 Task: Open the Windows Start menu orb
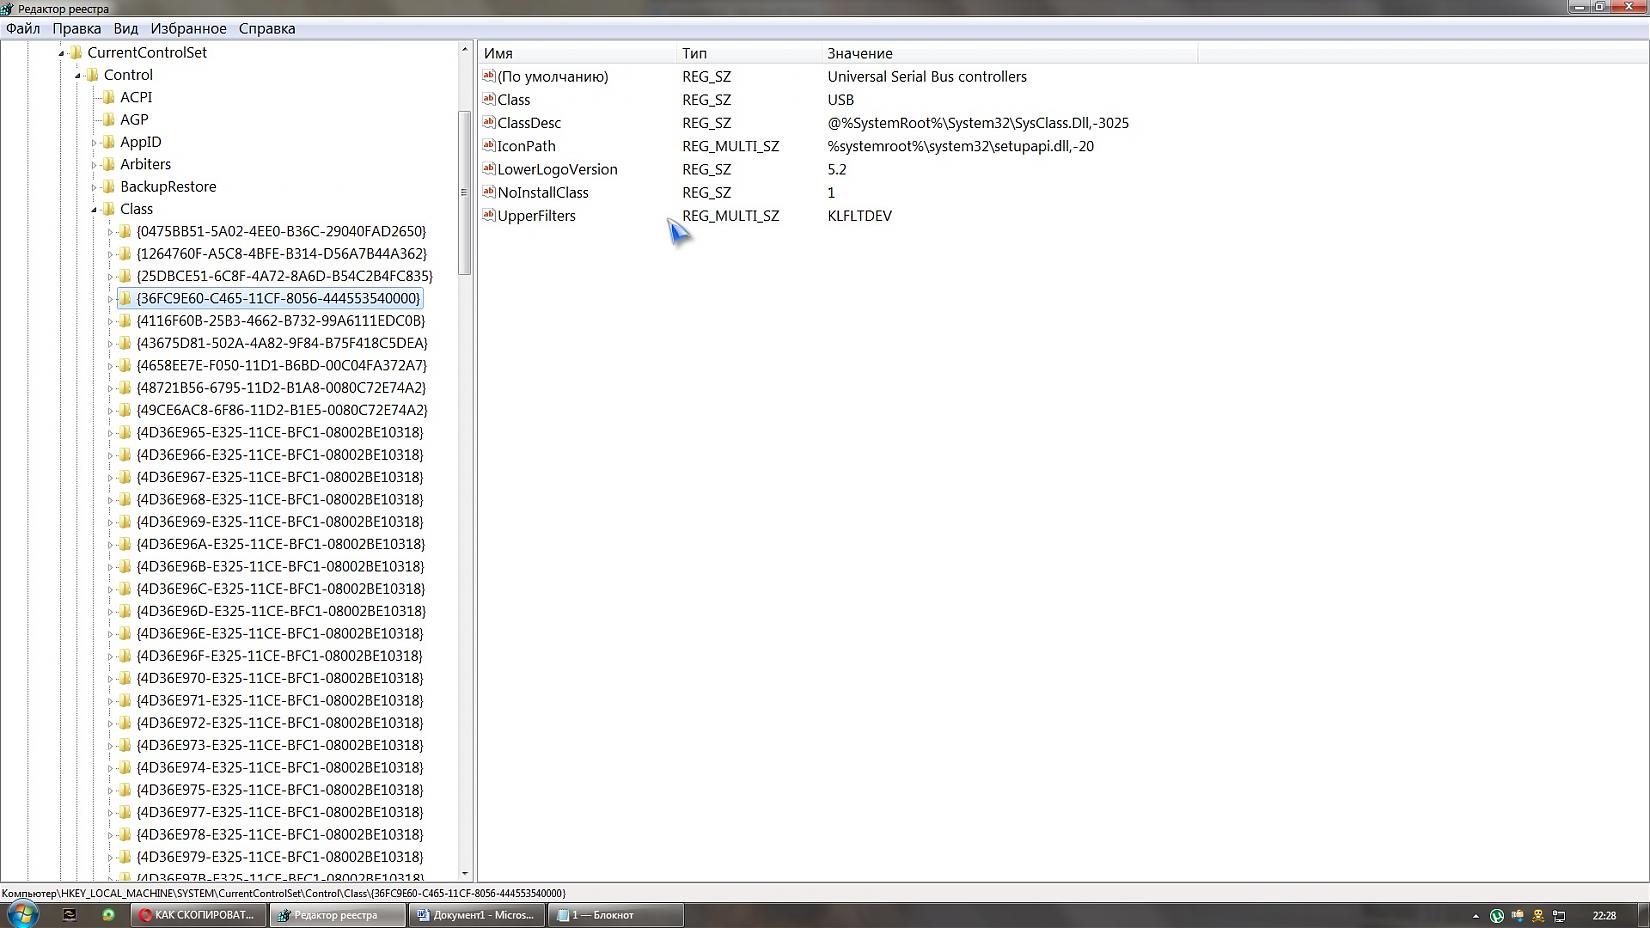click(x=22, y=914)
